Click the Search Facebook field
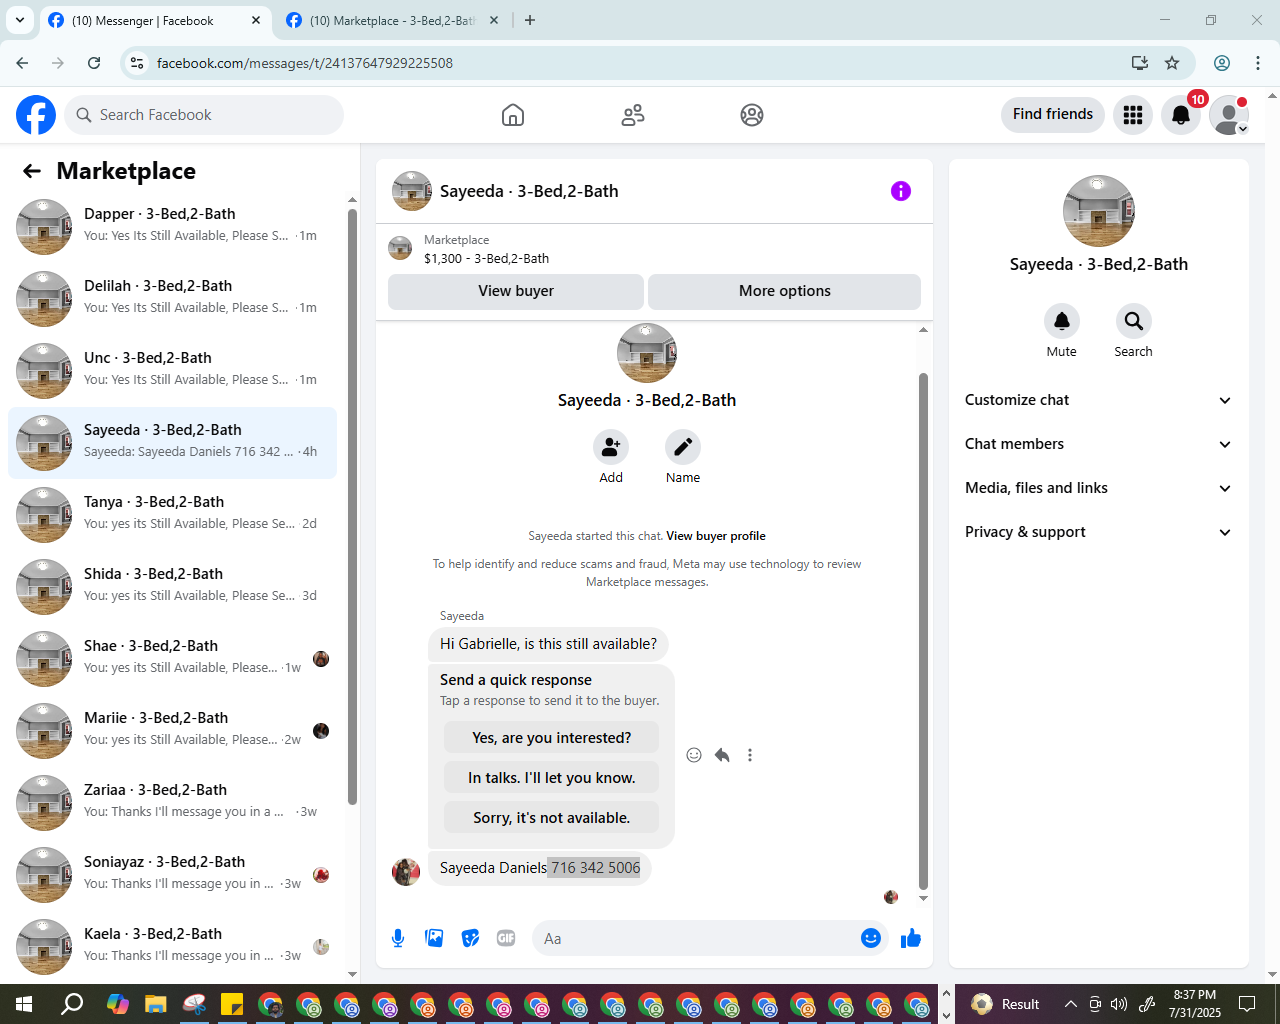Screen dimensions: 1280x1024 coord(204,115)
